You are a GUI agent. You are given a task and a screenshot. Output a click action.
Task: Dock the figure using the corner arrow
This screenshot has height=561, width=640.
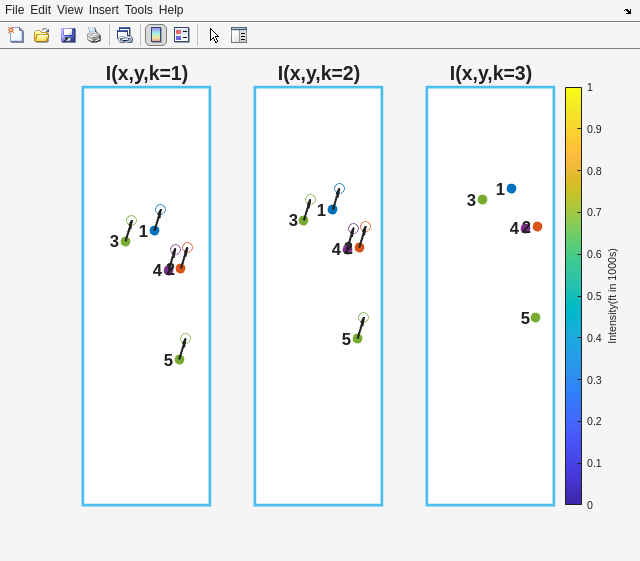tap(628, 11)
